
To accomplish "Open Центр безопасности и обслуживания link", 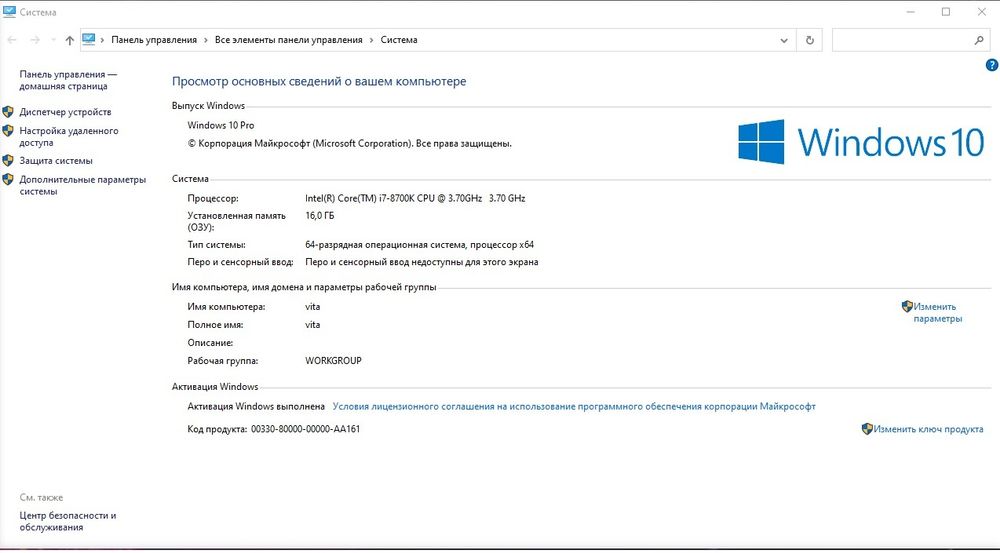I will pos(68,521).
